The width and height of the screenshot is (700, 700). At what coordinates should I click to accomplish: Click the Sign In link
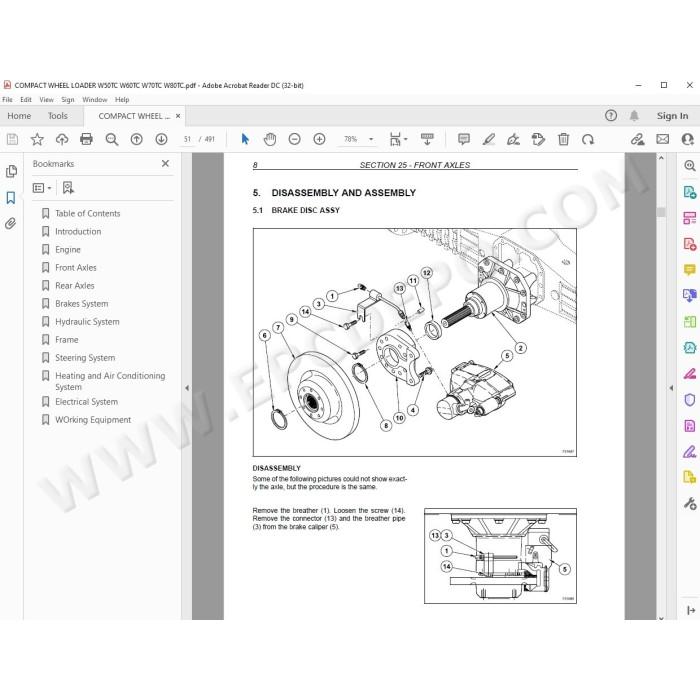pyautogui.click(x=672, y=116)
